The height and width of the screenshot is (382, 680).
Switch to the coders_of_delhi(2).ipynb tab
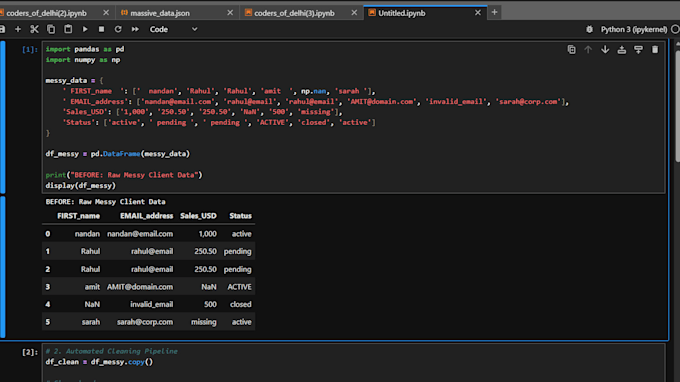[x=46, y=13]
